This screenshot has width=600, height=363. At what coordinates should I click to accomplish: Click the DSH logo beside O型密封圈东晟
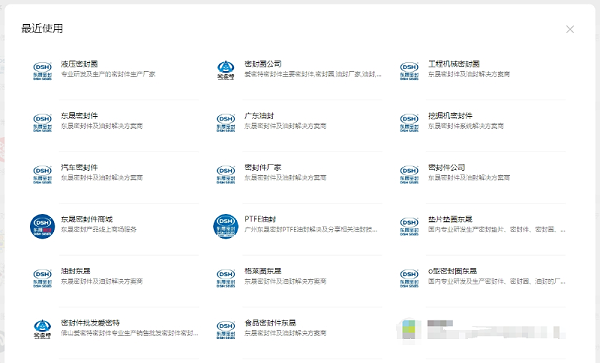(409, 278)
